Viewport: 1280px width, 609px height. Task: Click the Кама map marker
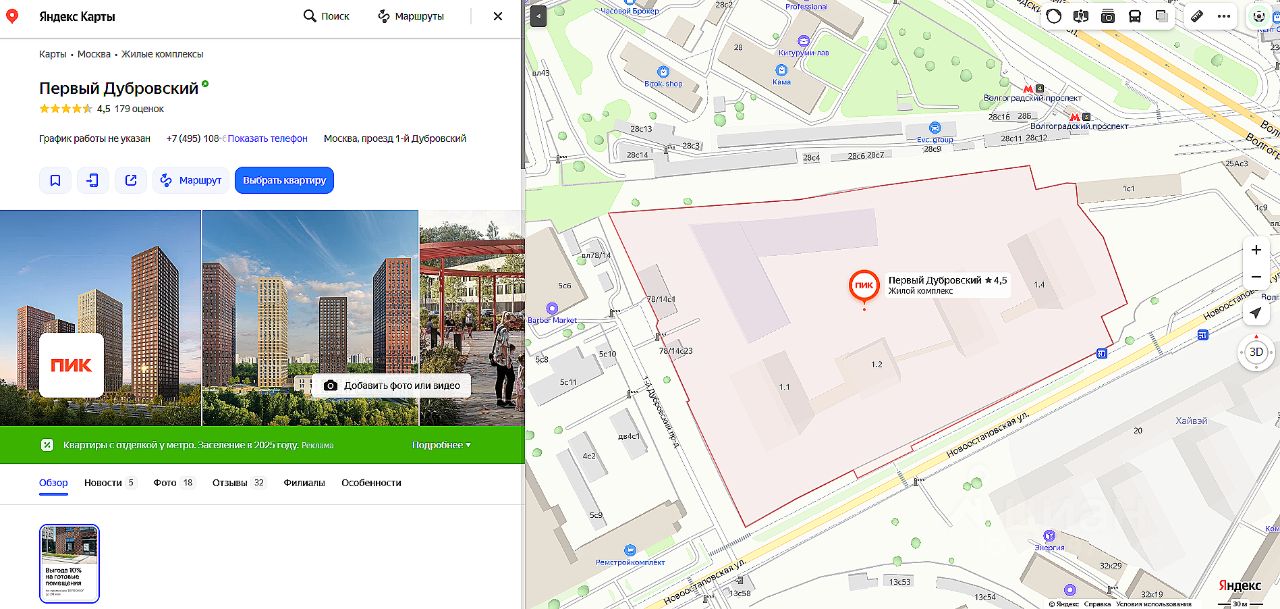tap(782, 69)
